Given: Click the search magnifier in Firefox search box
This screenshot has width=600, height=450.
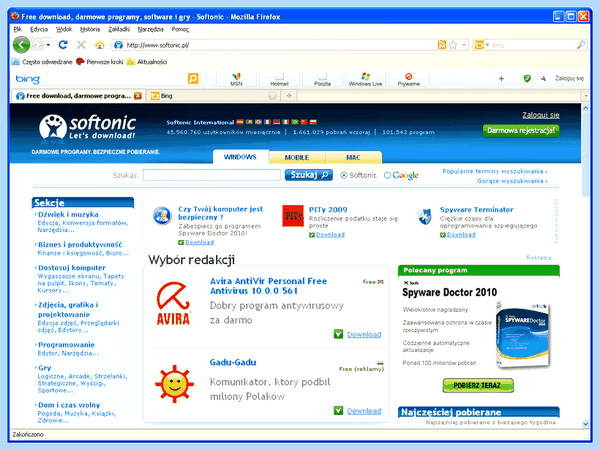Looking at the screenshot, I should click(581, 45).
